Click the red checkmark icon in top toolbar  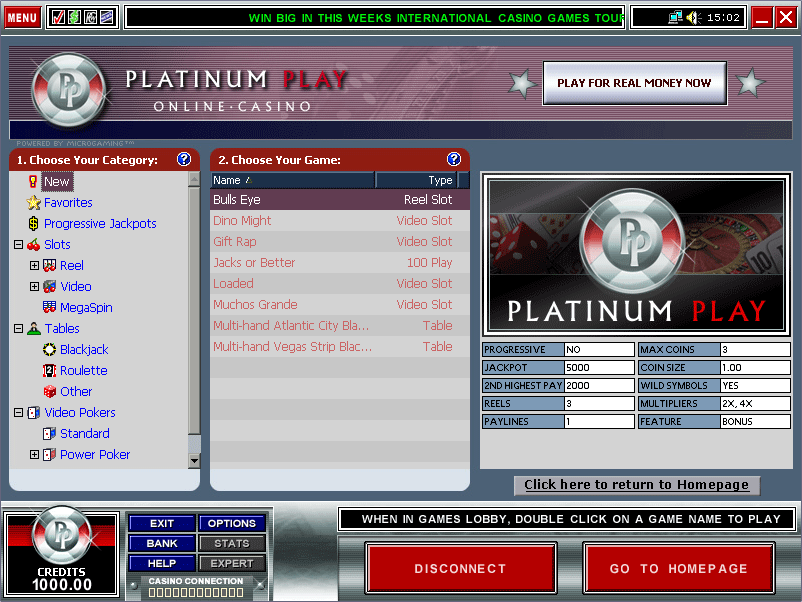coord(58,17)
